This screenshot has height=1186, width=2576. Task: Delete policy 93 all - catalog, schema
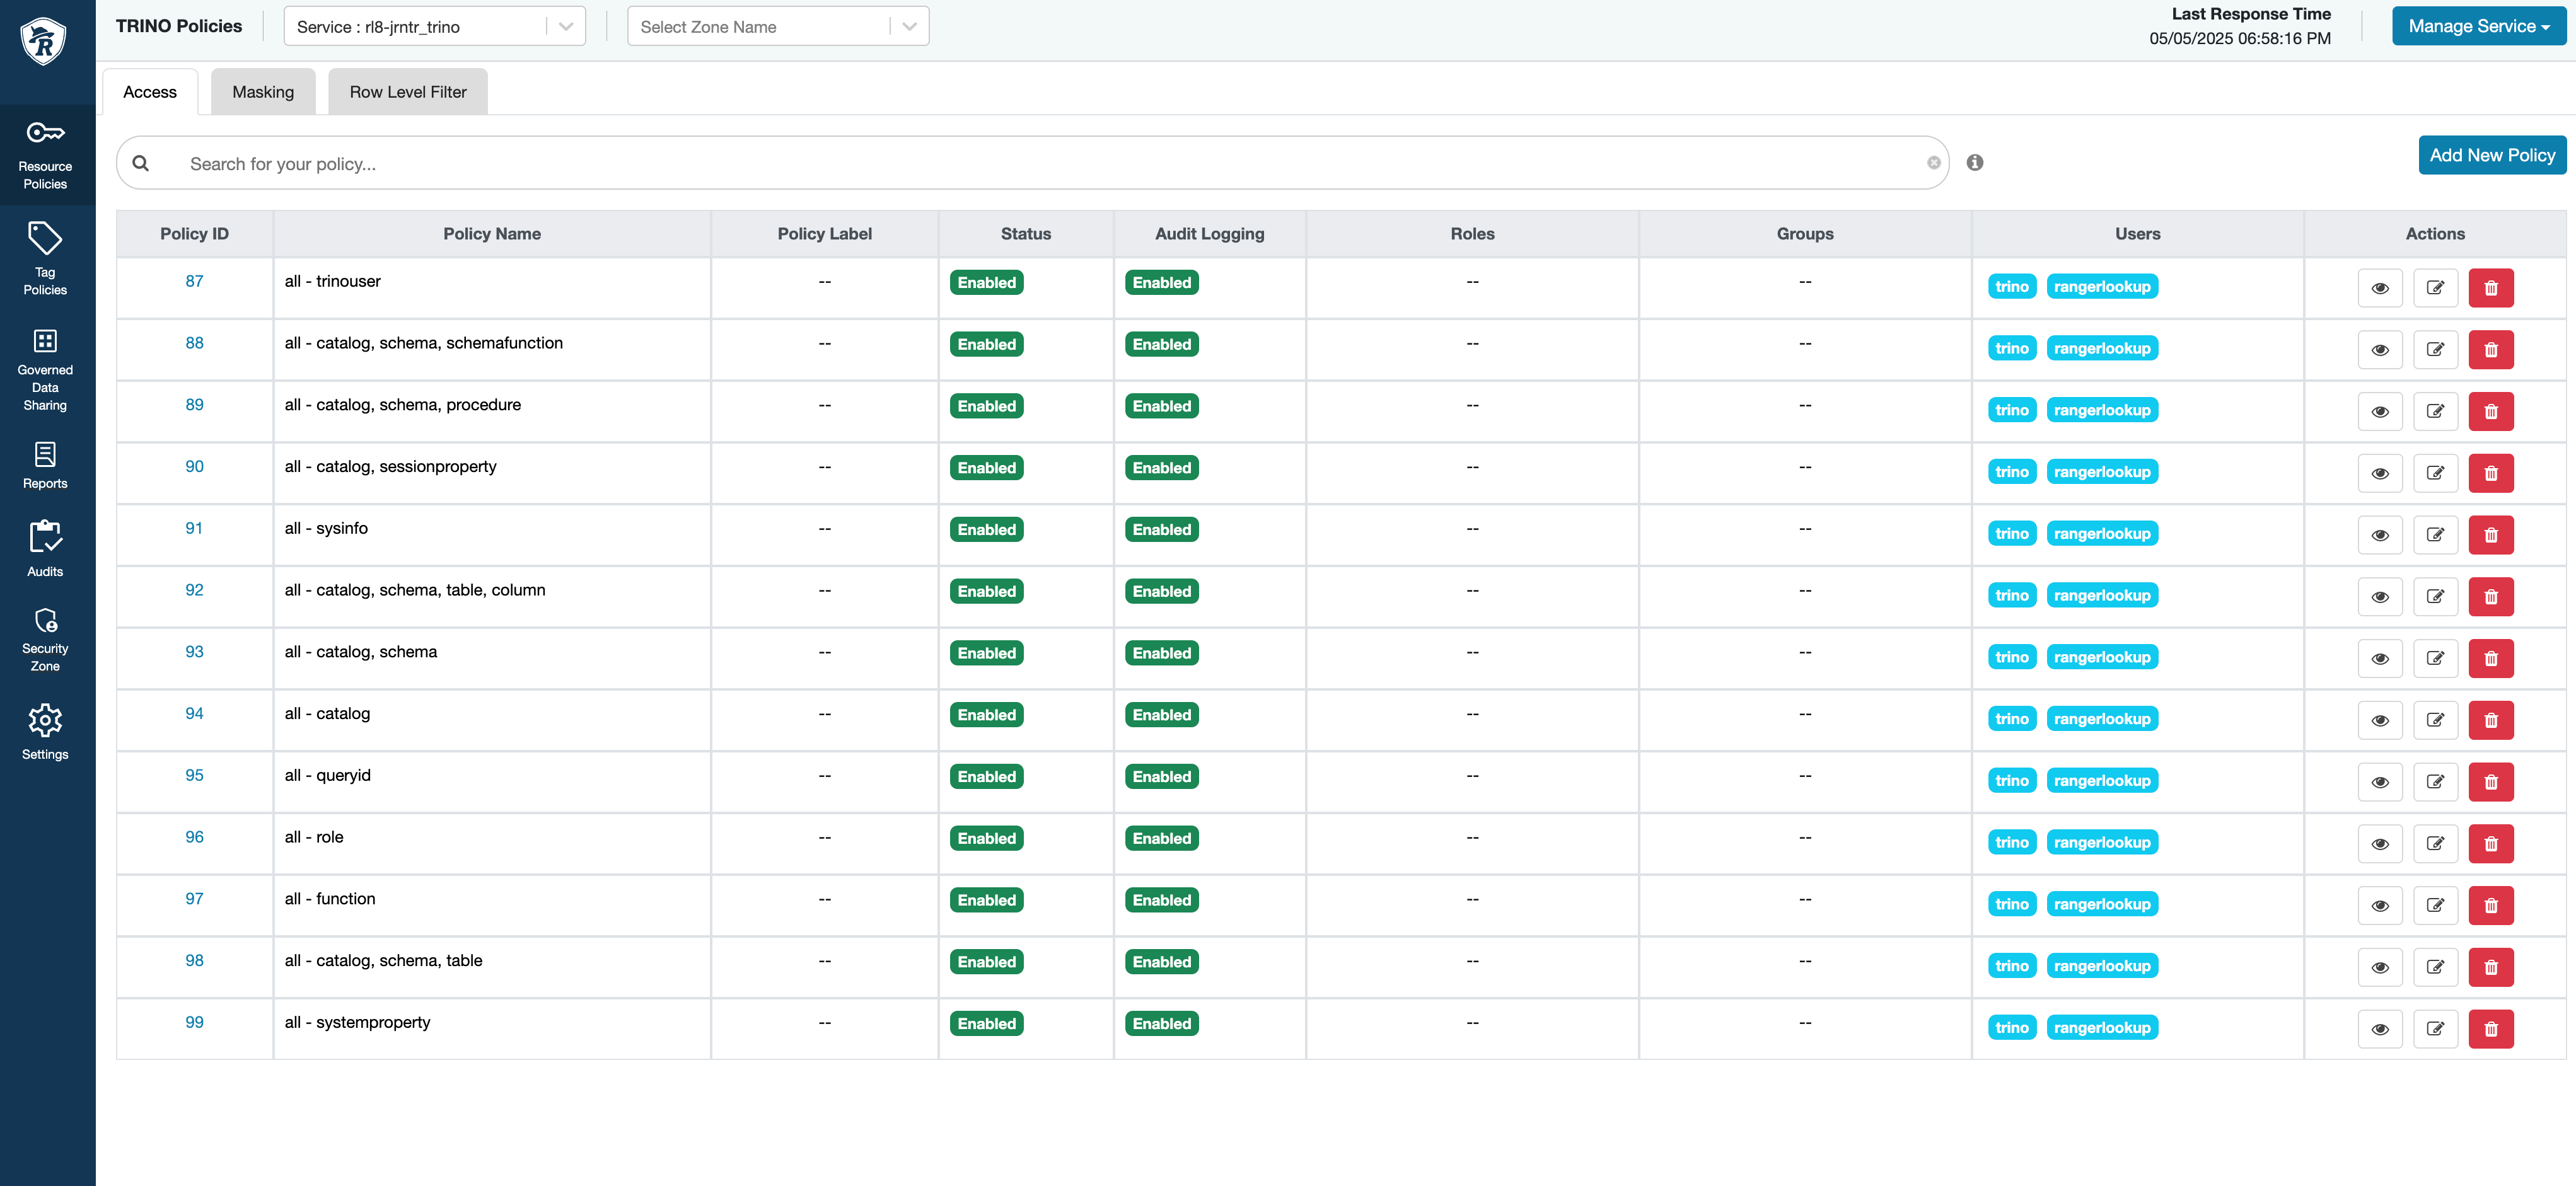tap(2490, 658)
